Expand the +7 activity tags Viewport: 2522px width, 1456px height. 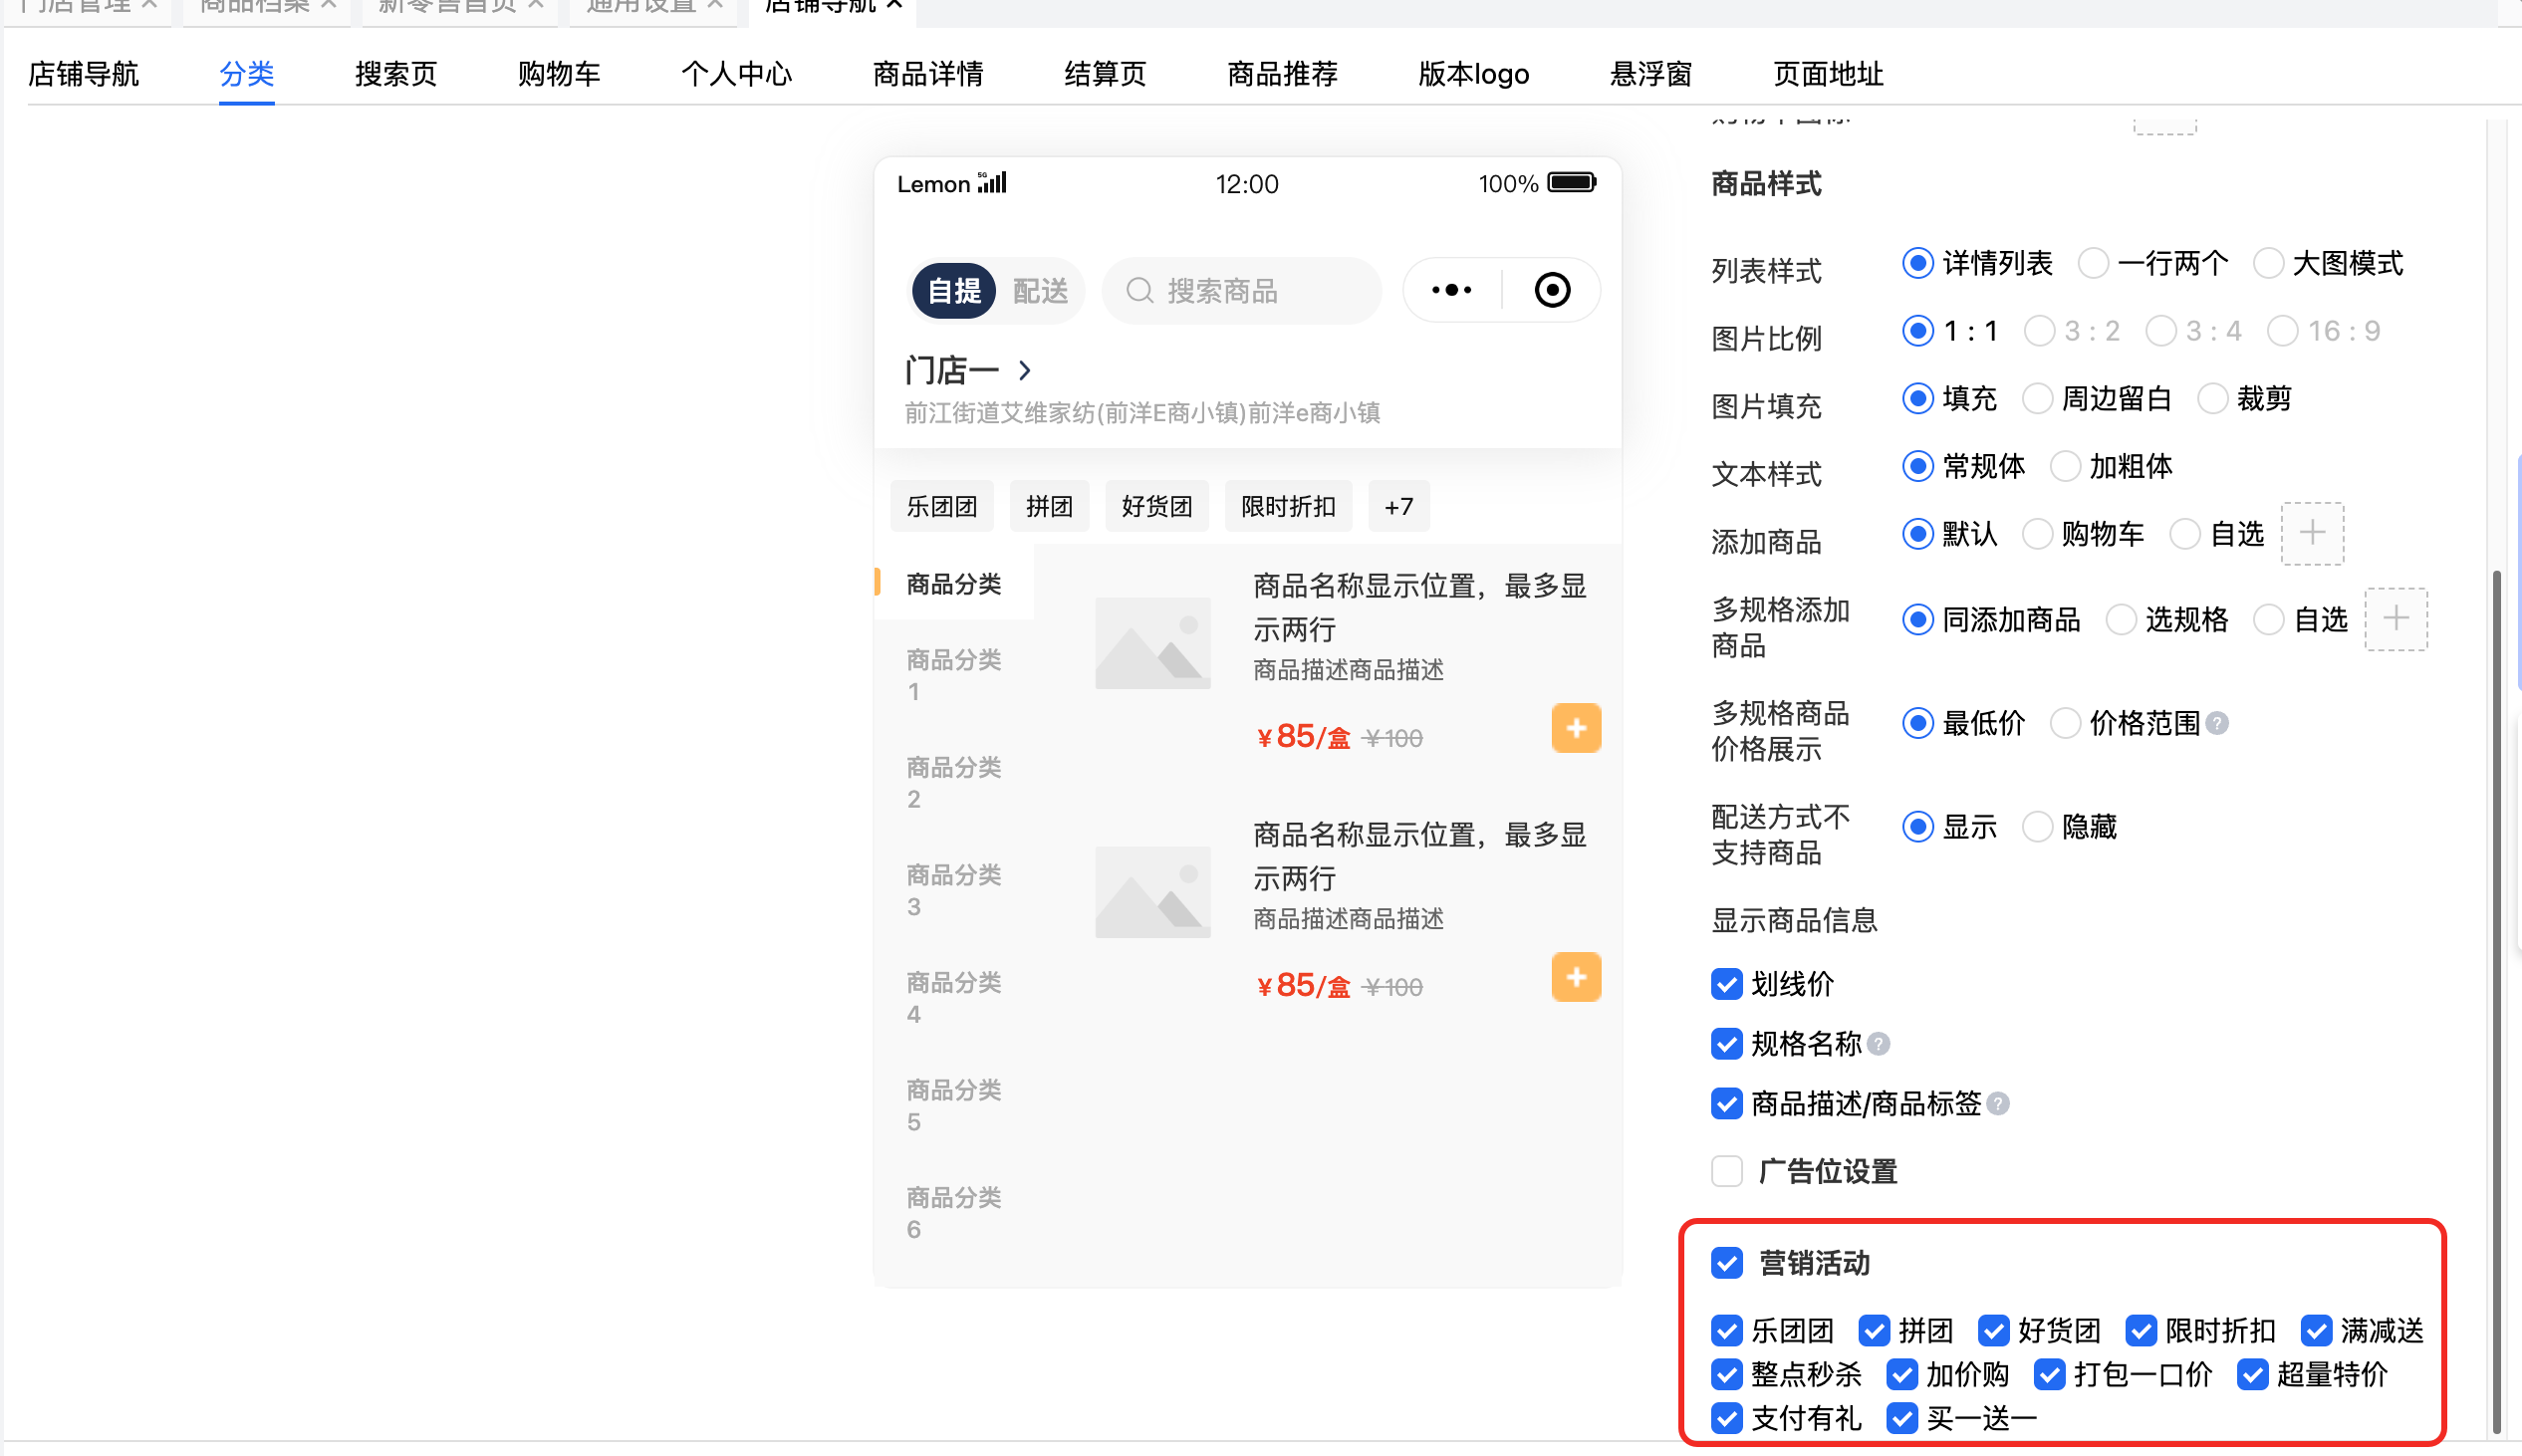coord(1398,507)
